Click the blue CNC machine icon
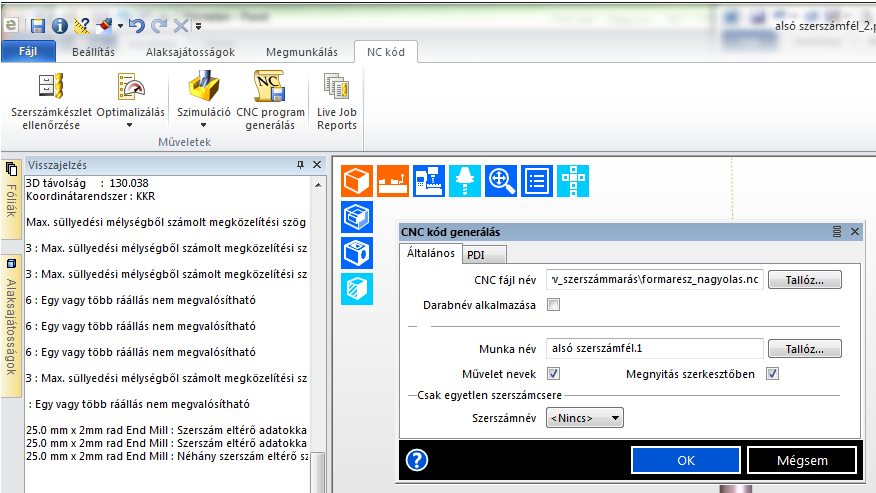The height and width of the screenshot is (493, 876). pyautogui.click(x=429, y=181)
